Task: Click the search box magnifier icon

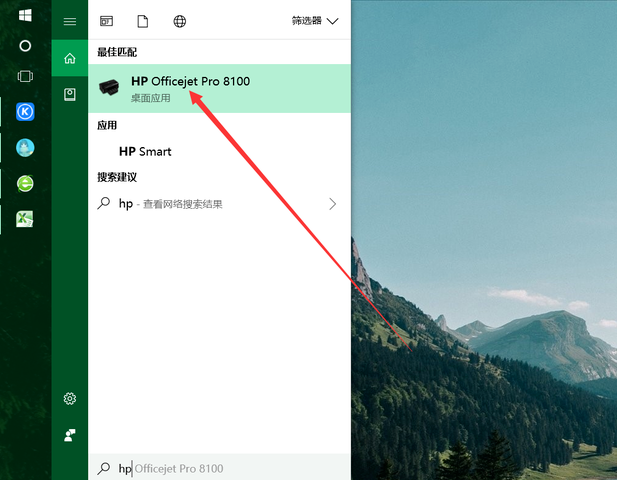Action: pyautogui.click(x=104, y=468)
